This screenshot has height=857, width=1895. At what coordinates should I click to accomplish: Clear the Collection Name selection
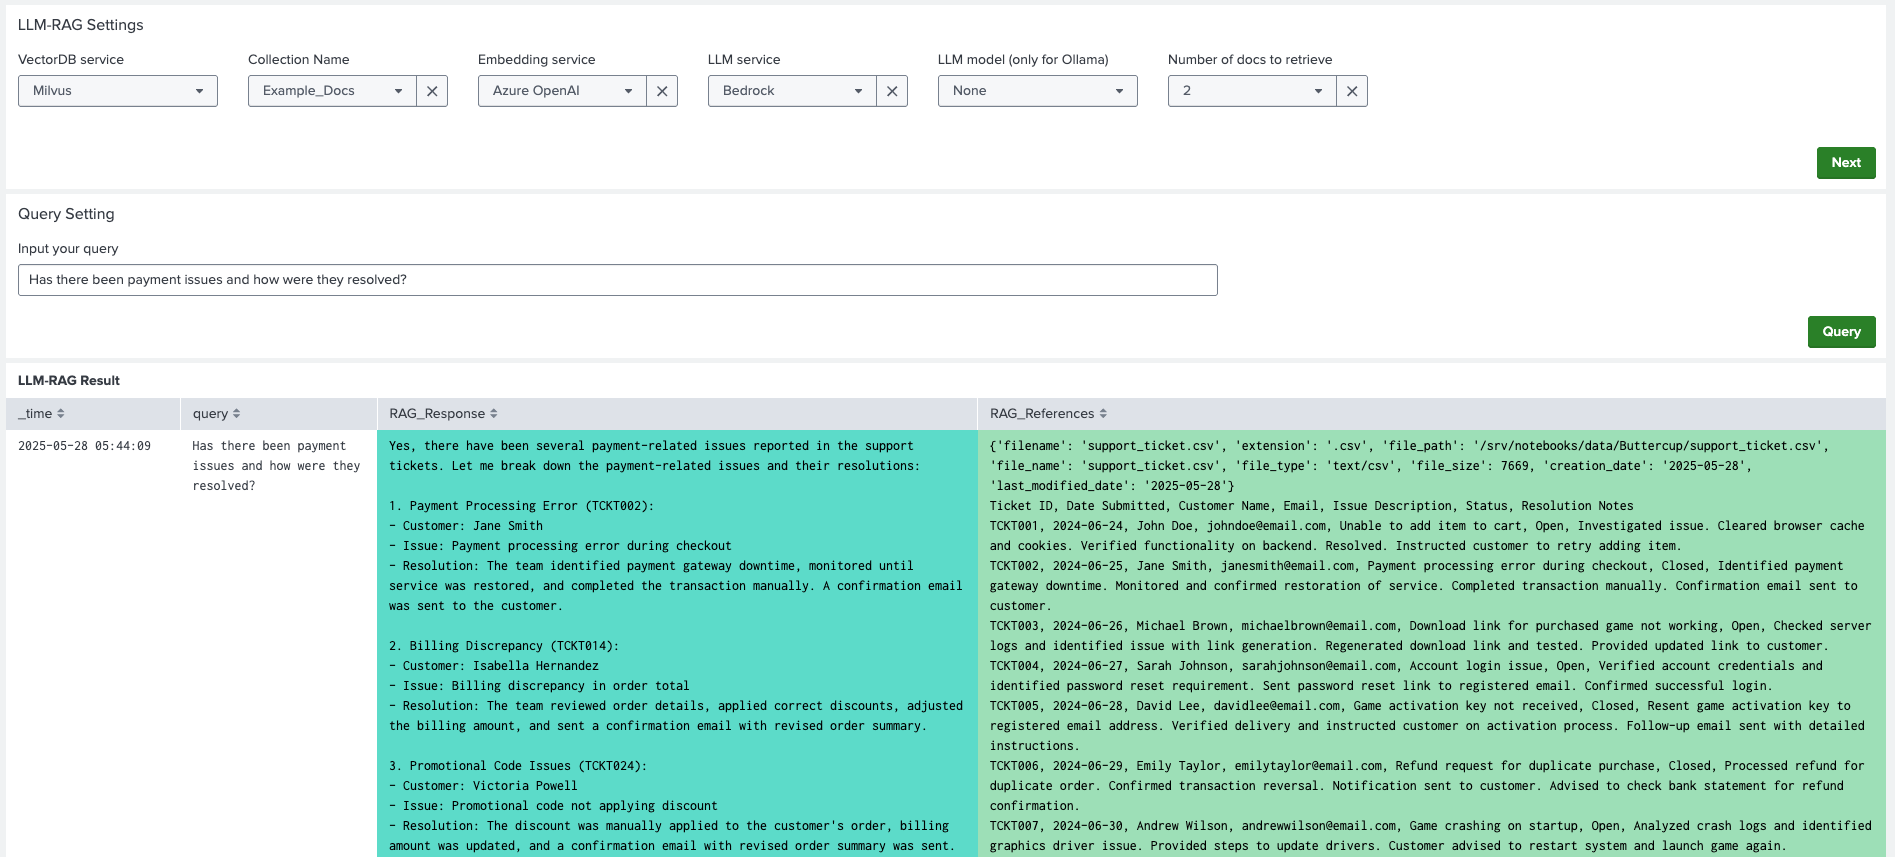coord(432,91)
